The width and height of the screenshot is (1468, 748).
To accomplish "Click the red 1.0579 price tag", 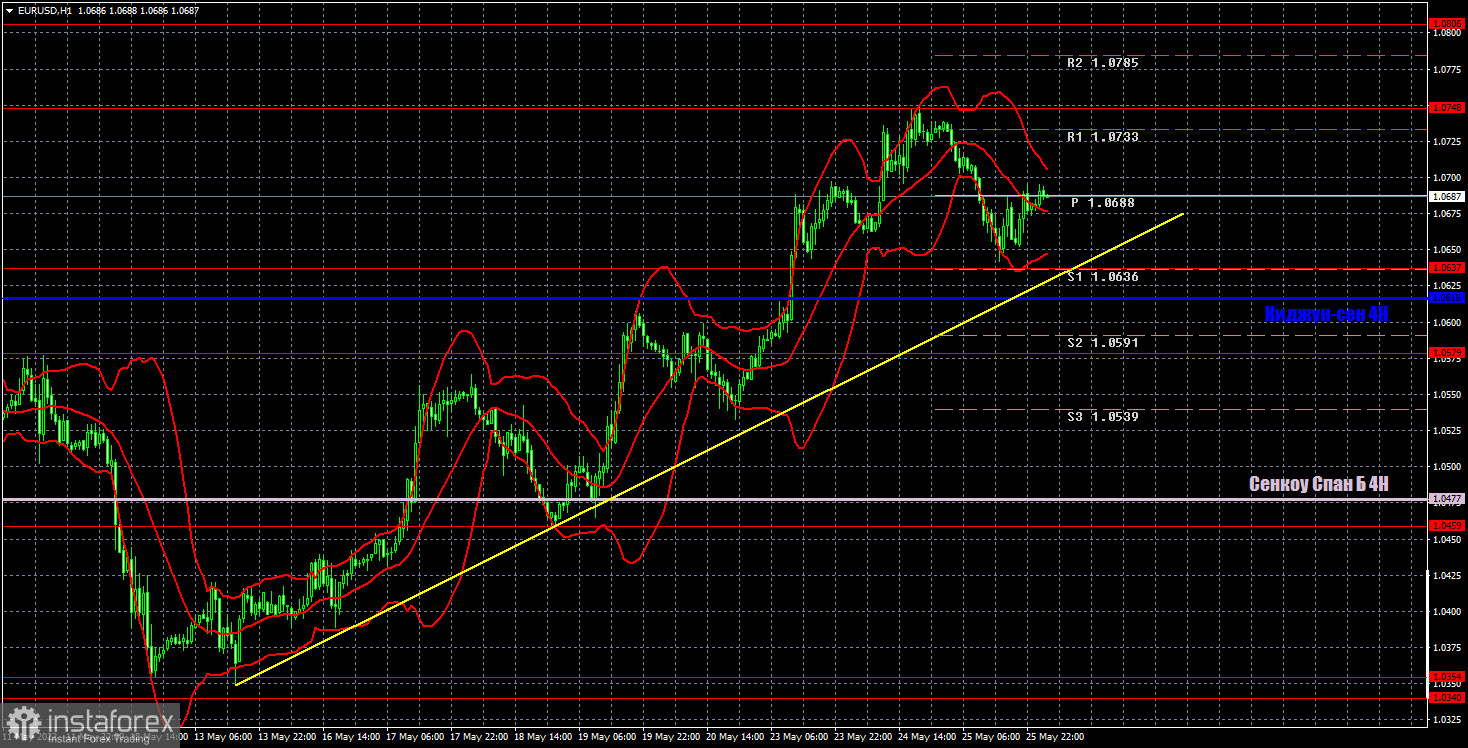I will (x=1447, y=352).
